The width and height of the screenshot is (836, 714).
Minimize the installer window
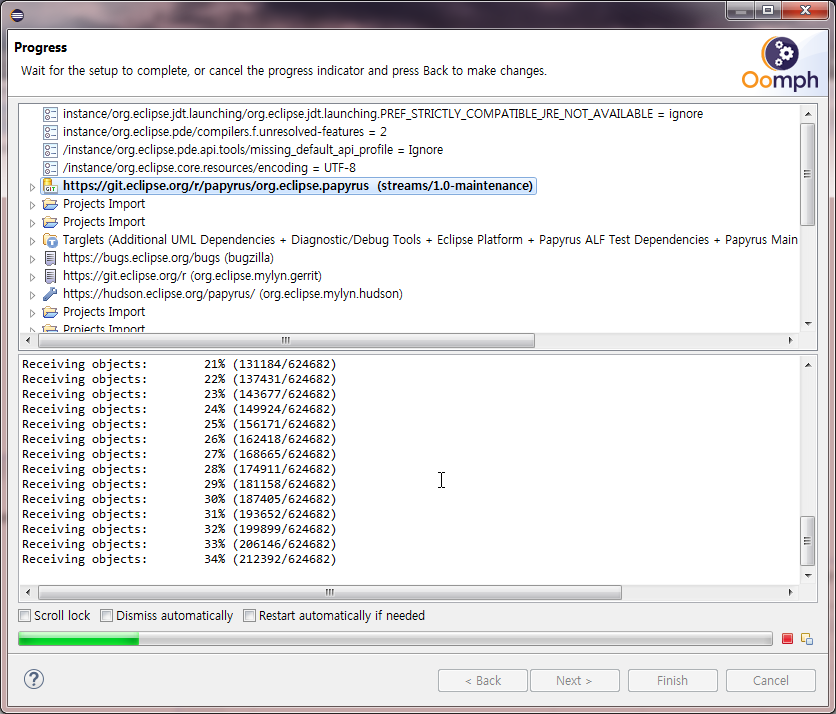741,10
